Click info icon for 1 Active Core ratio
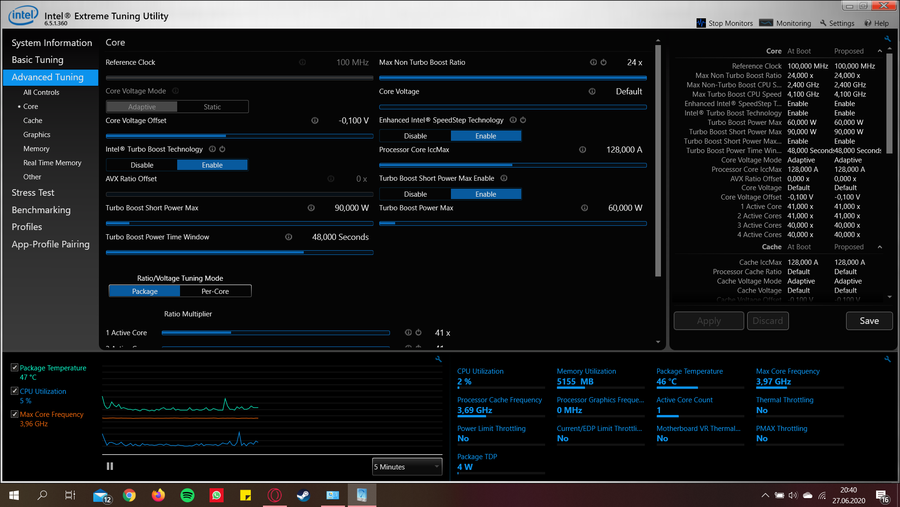900x507 pixels. 408,332
